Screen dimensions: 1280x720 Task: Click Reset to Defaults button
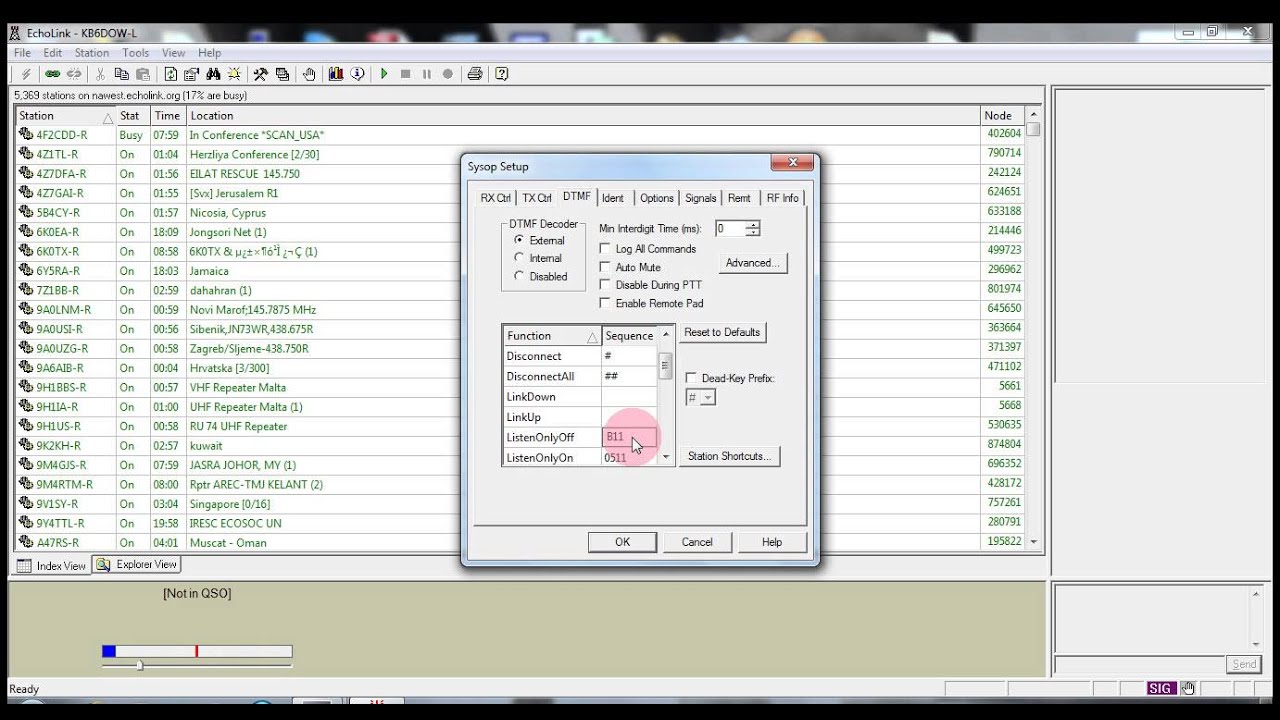pyautogui.click(x=722, y=332)
